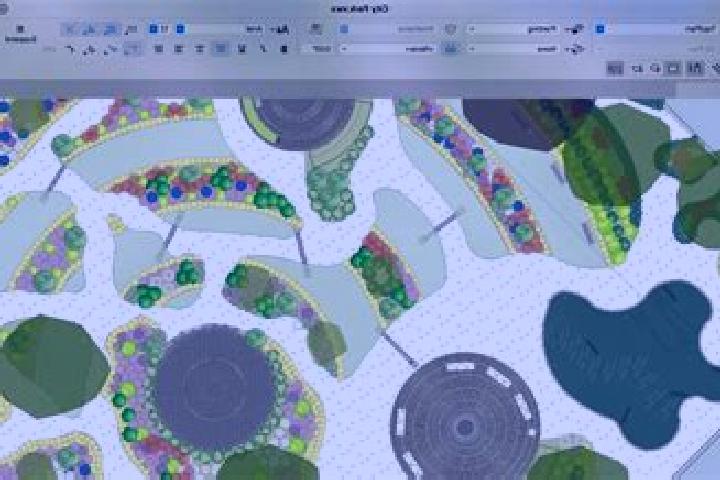The height and width of the screenshot is (480, 720).
Task: Click the leftmost highlighted view-mode icon
Action: [615, 68]
